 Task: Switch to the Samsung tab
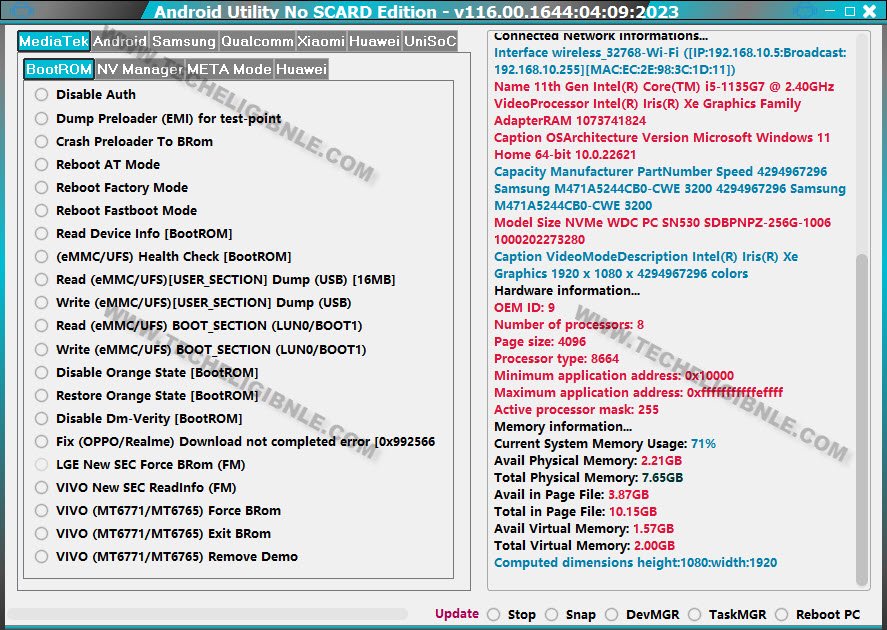click(x=184, y=41)
